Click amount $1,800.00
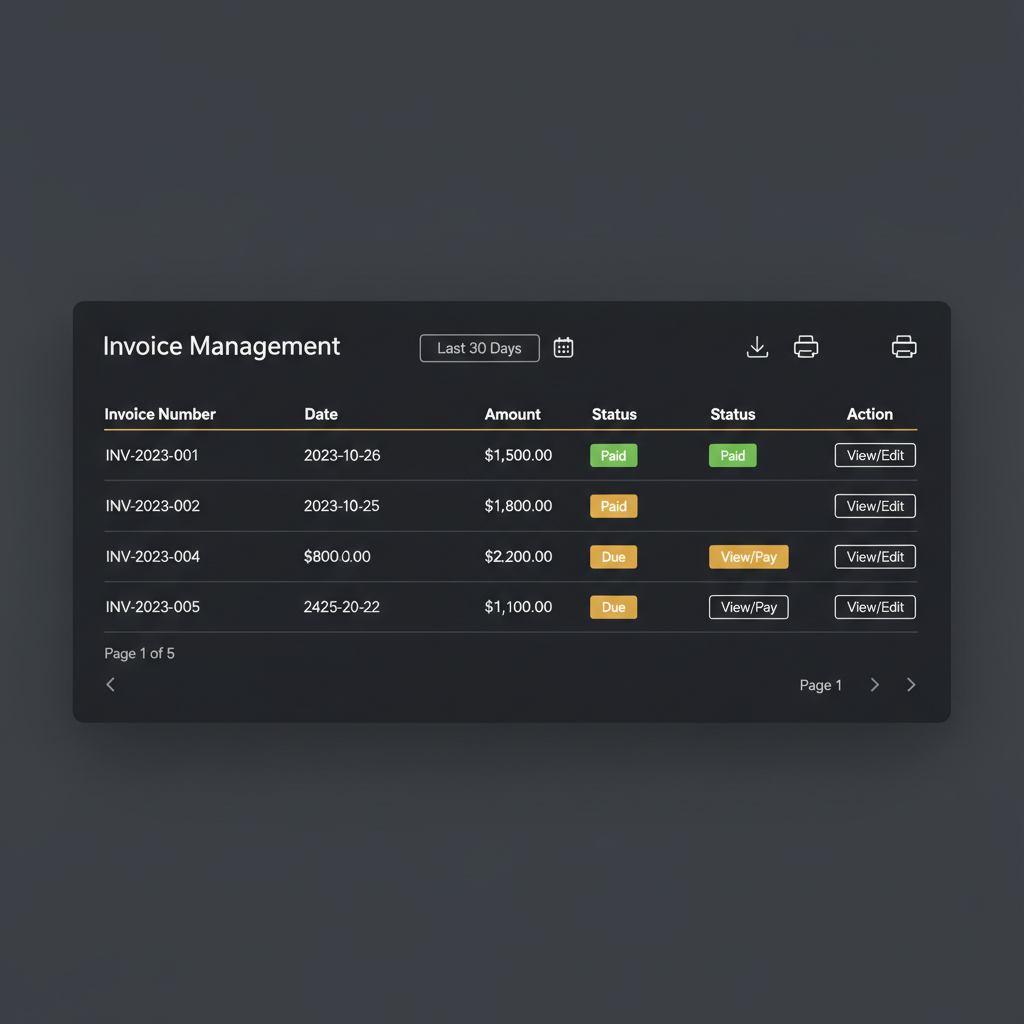This screenshot has width=1024, height=1024. coord(518,506)
